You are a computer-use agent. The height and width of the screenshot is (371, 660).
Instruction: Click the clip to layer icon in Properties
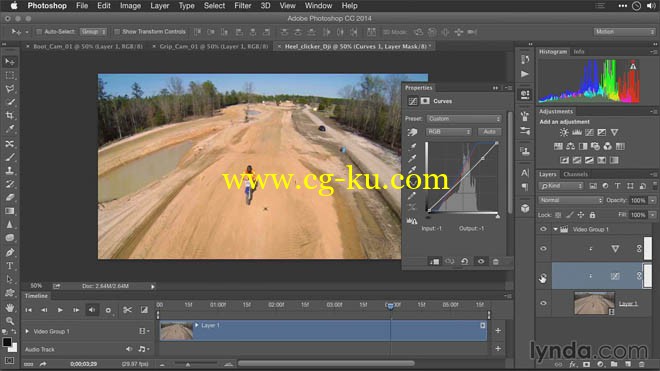click(x=434, y=262)
